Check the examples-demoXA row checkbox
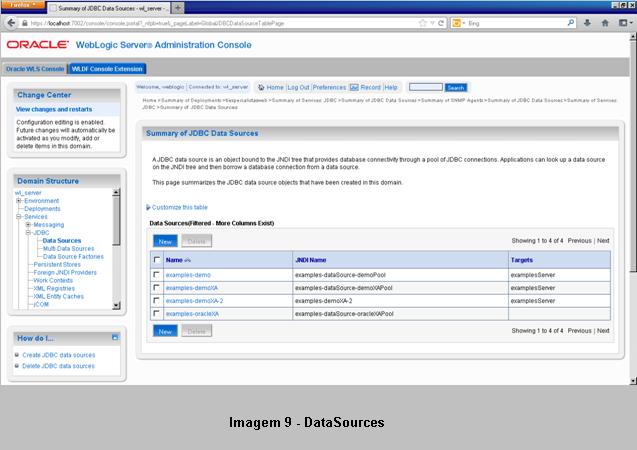Screen dimensions: 637x450 (x=156, y=288)
